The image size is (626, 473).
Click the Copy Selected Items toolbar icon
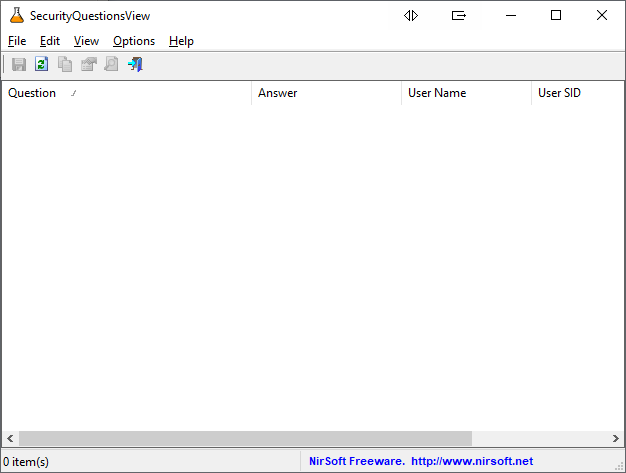pyautogui.click(x=65, y=64)
